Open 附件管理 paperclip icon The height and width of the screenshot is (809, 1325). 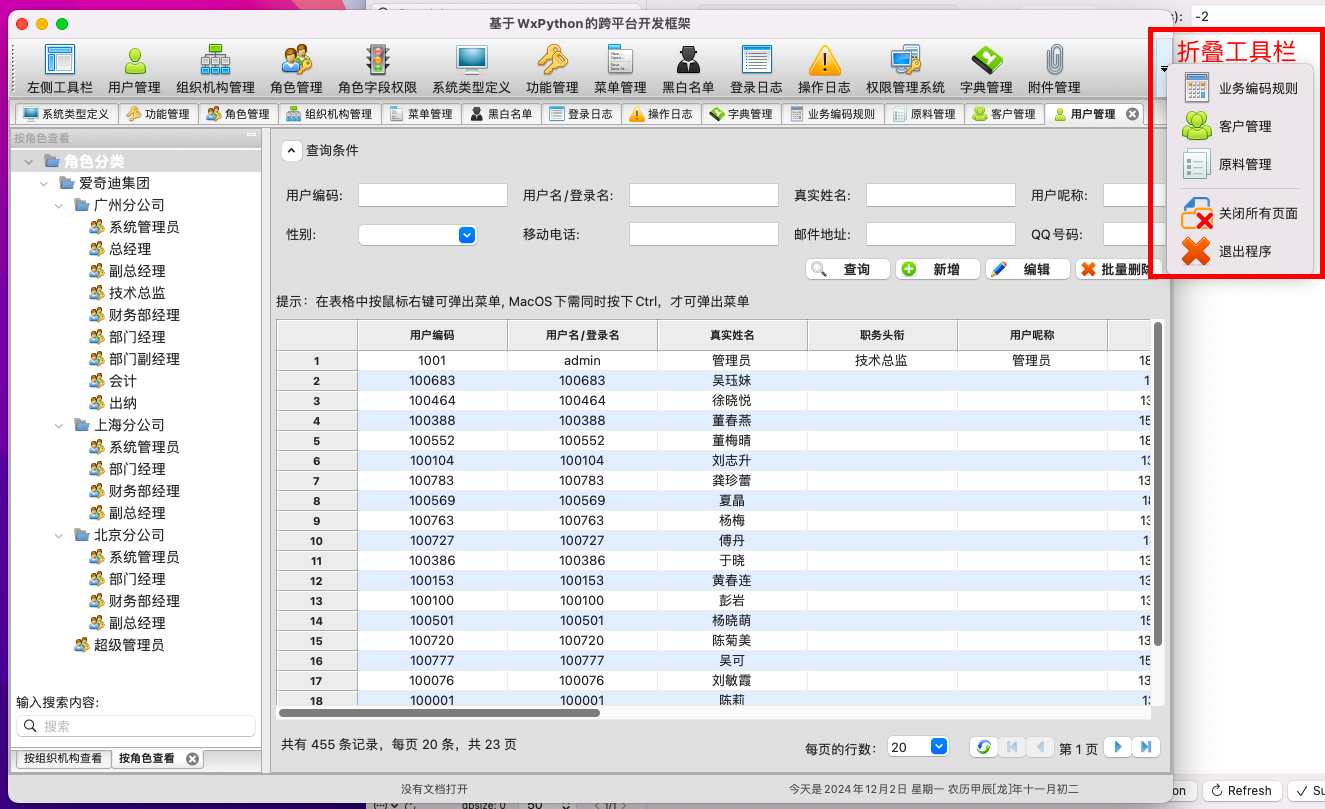point(1053,69)
